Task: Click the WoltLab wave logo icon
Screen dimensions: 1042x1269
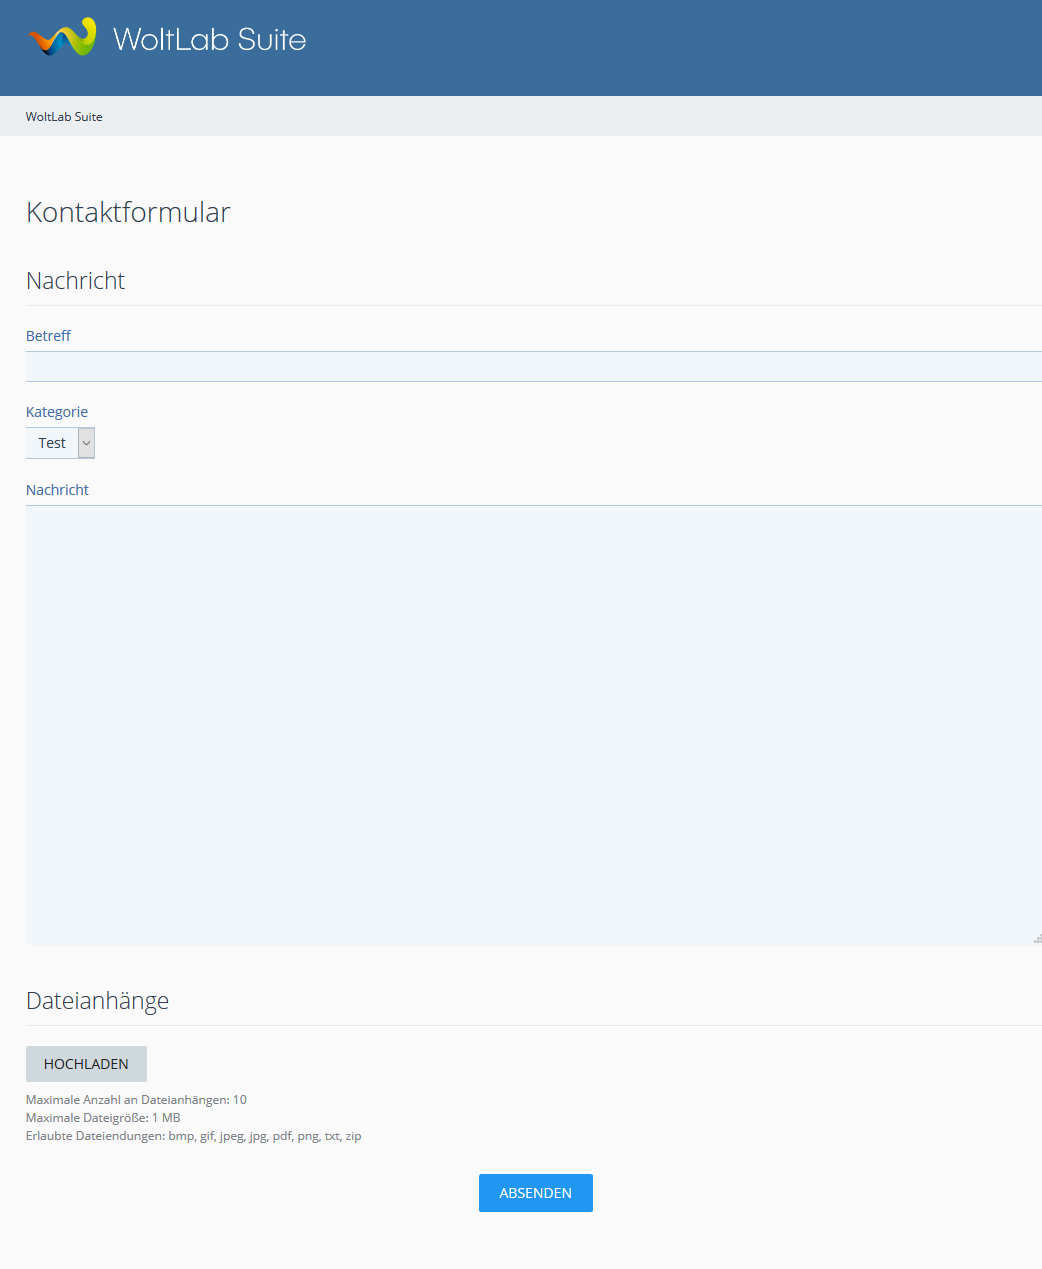Action: click(63, 38)
